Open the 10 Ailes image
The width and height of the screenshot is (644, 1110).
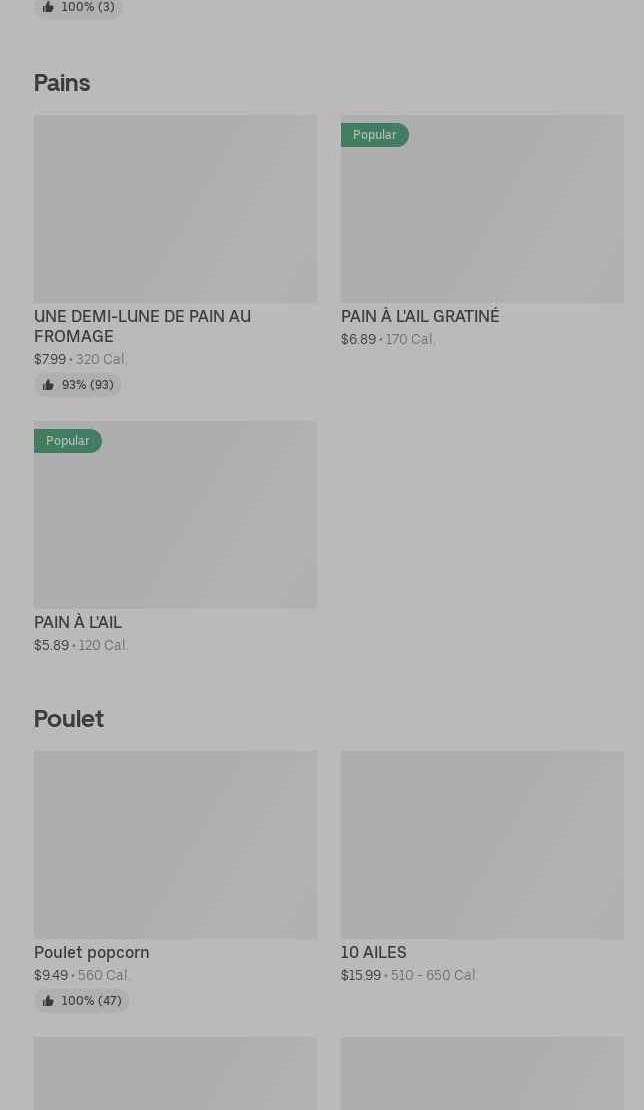[482, 845]
